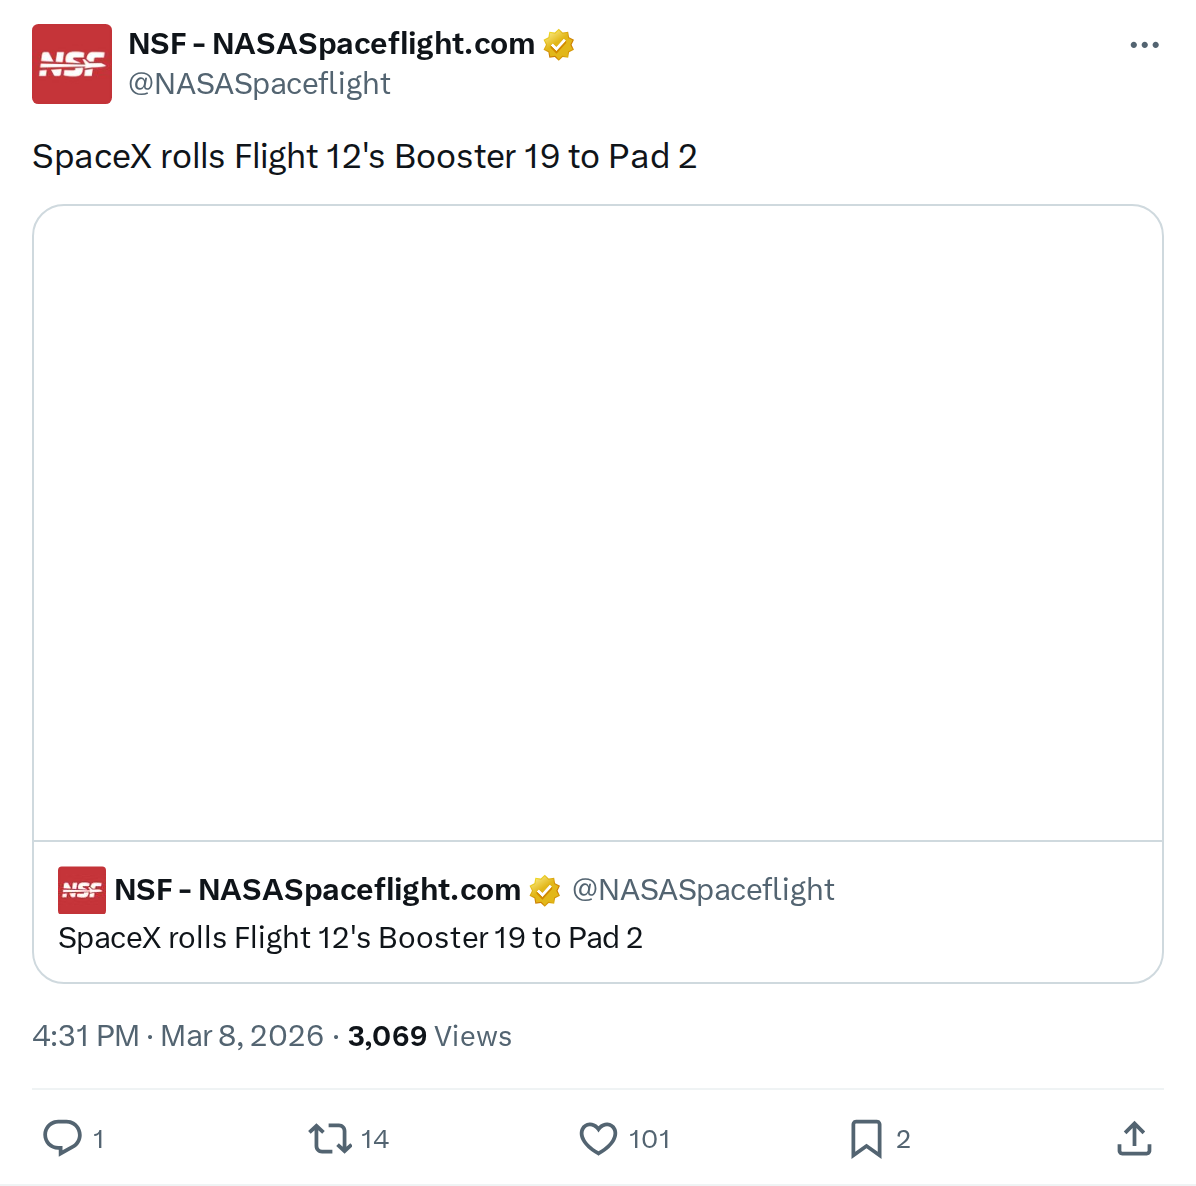Viewport: 1196px width, 1186px height.
Task: Click the 3,069 Views count
Action: coord(430,1036)
